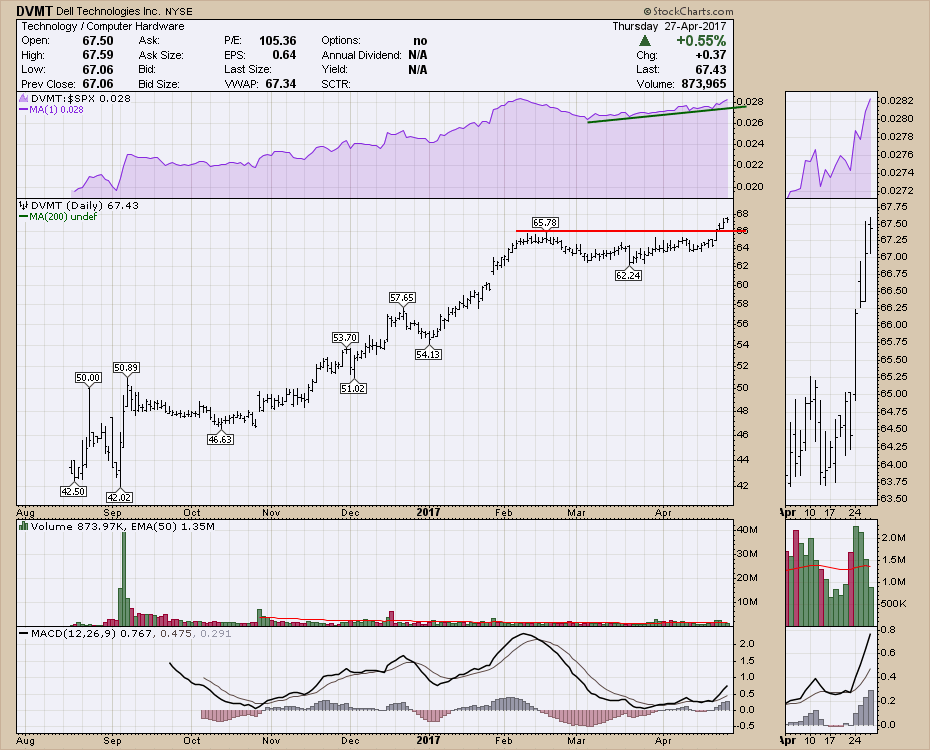
Task: Click the DVMT ticker symbol title
Action: pos(34,11)
